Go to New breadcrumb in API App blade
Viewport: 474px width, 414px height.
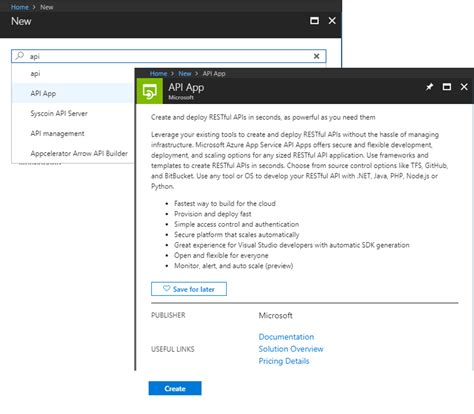click(x=185, y=74)
